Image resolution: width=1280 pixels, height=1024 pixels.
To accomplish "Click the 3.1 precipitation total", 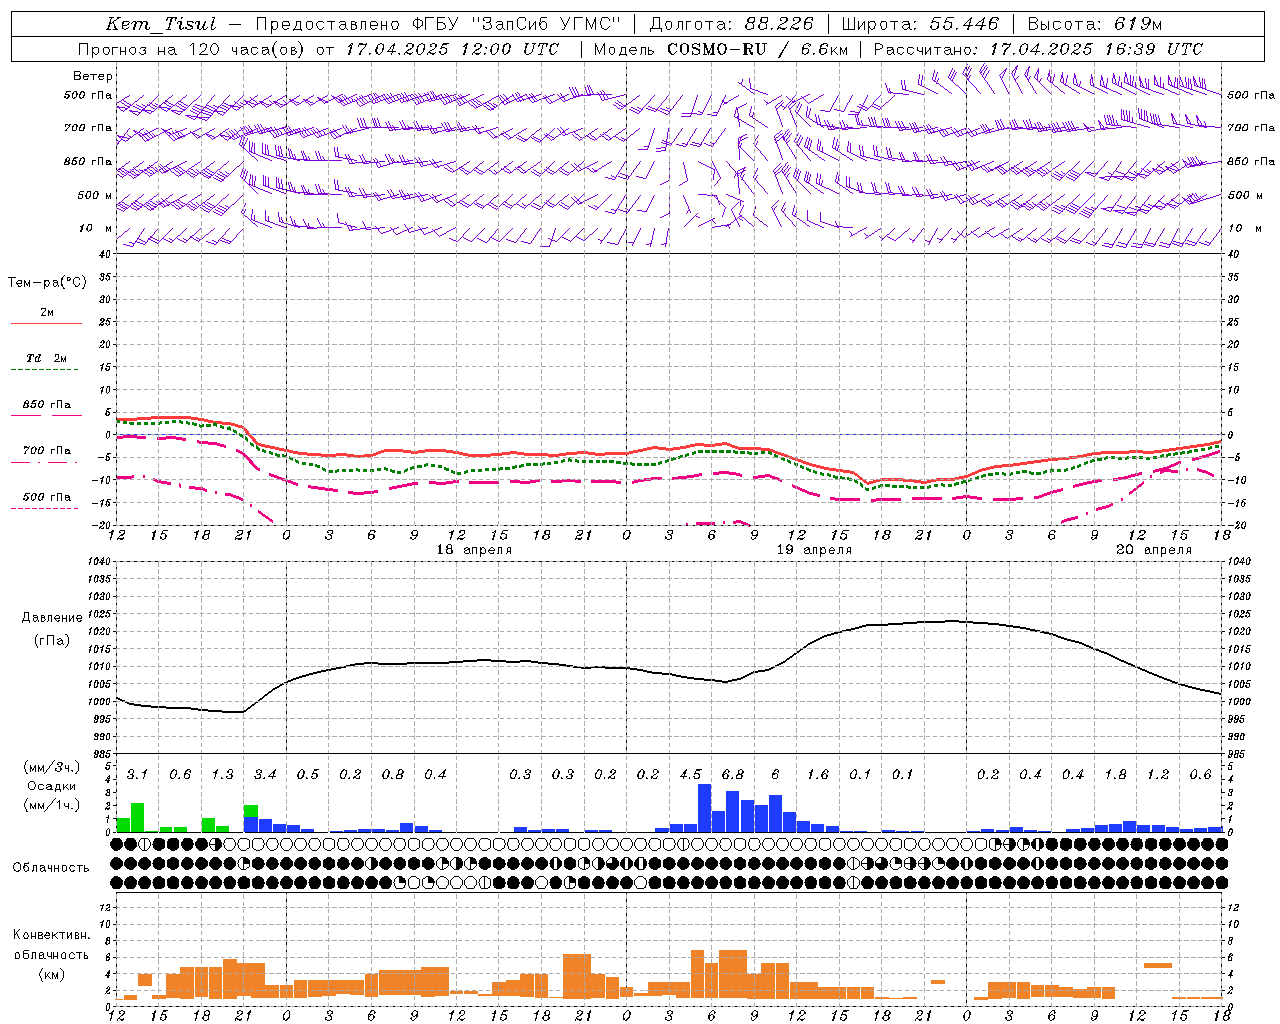I will point(137,775).
